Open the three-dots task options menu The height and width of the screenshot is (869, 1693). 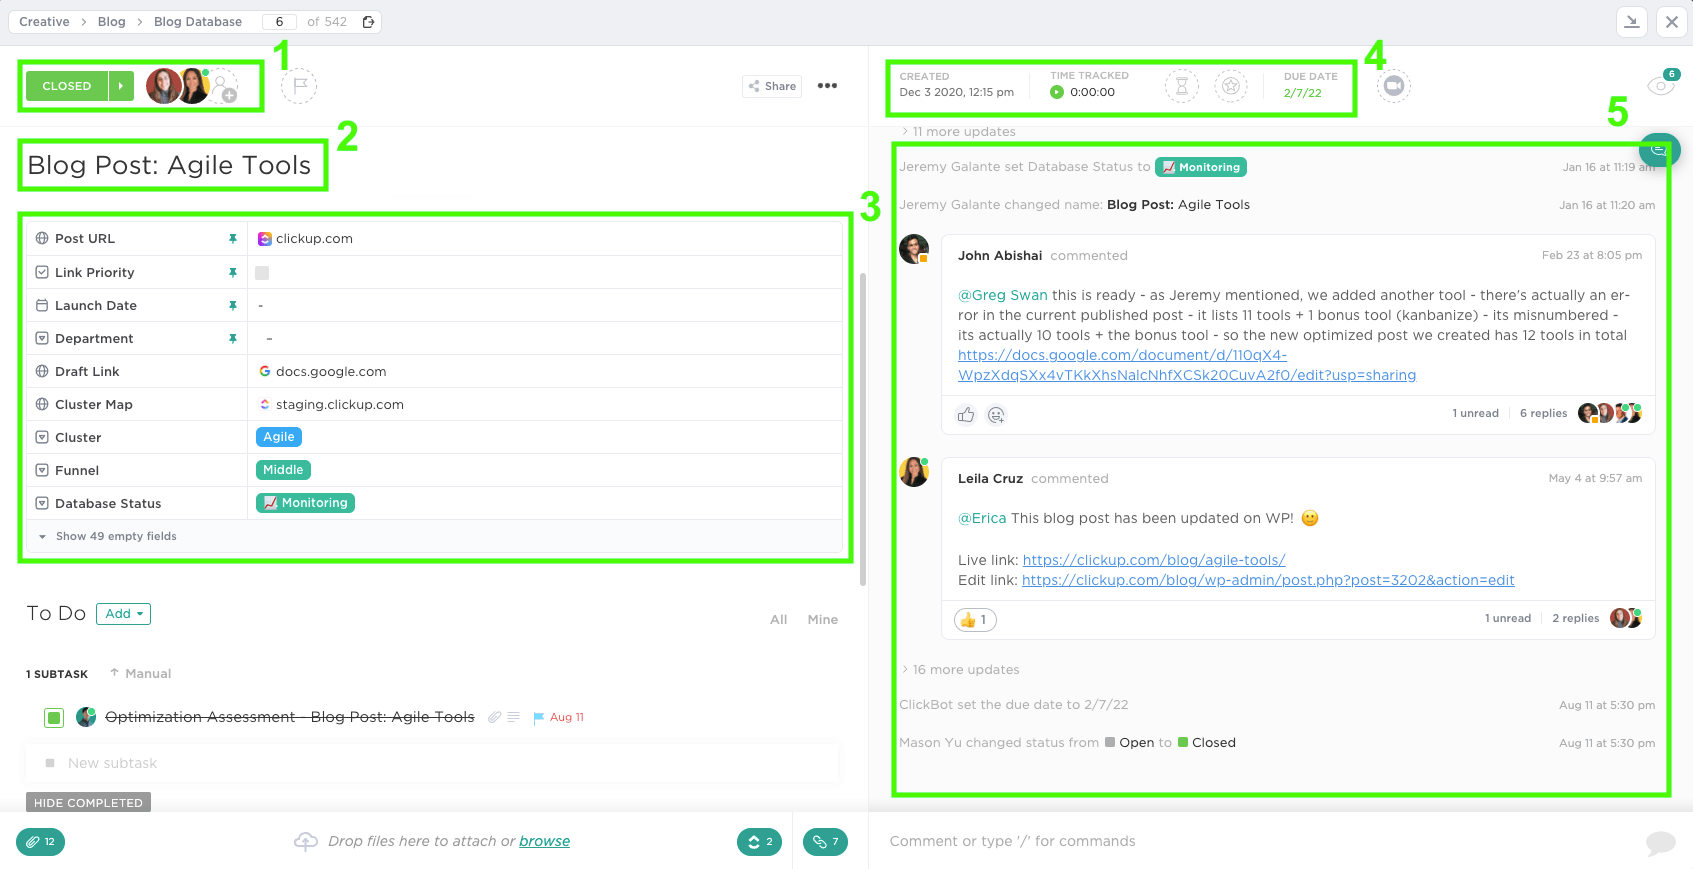[827, 86]
